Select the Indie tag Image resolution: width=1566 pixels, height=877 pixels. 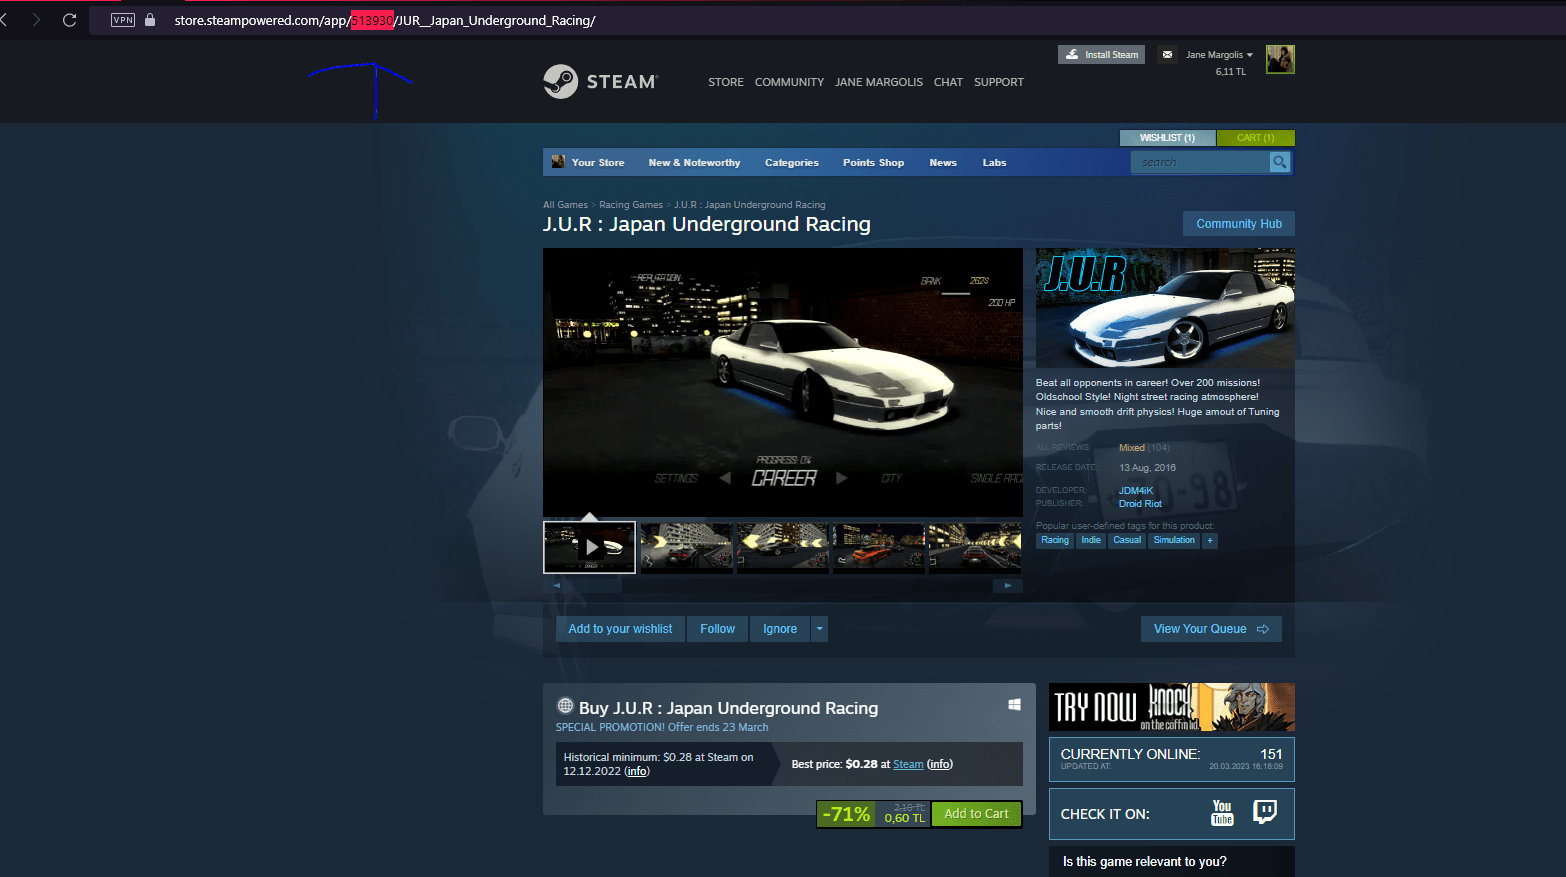point(1091,540)
